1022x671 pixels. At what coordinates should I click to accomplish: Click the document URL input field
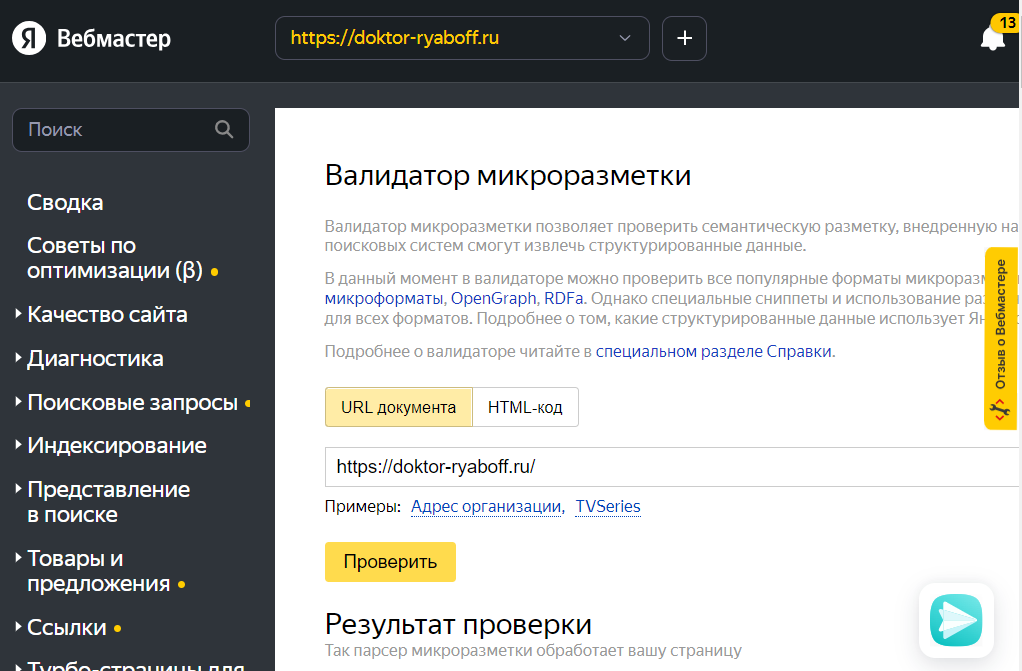pos(660,467)
